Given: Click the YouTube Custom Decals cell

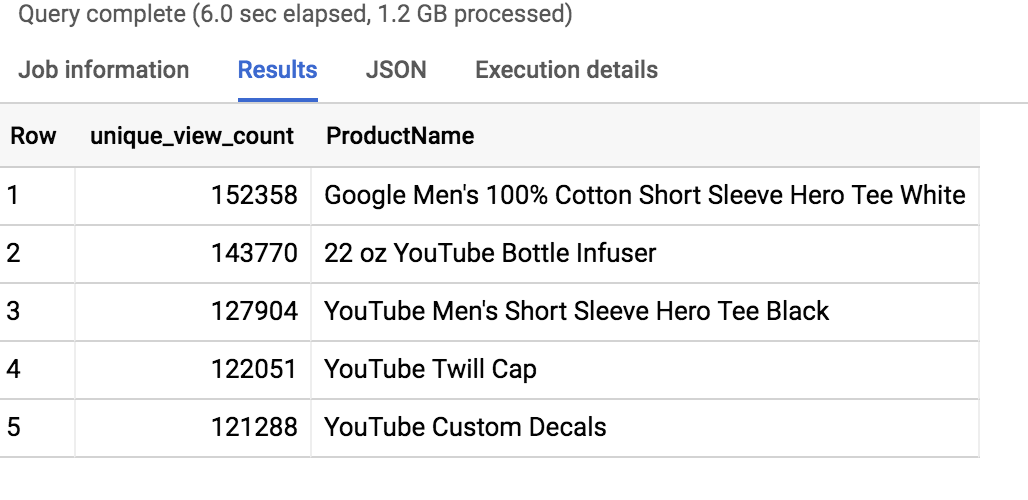Looking at the screenshot, I should tap(465, 427).
